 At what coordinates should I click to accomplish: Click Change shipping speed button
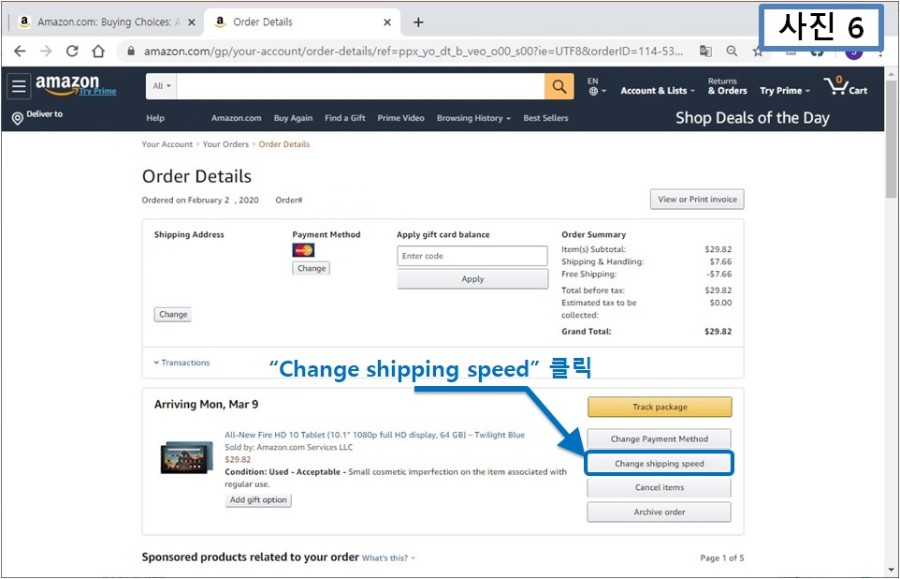(x=659, y=464)
